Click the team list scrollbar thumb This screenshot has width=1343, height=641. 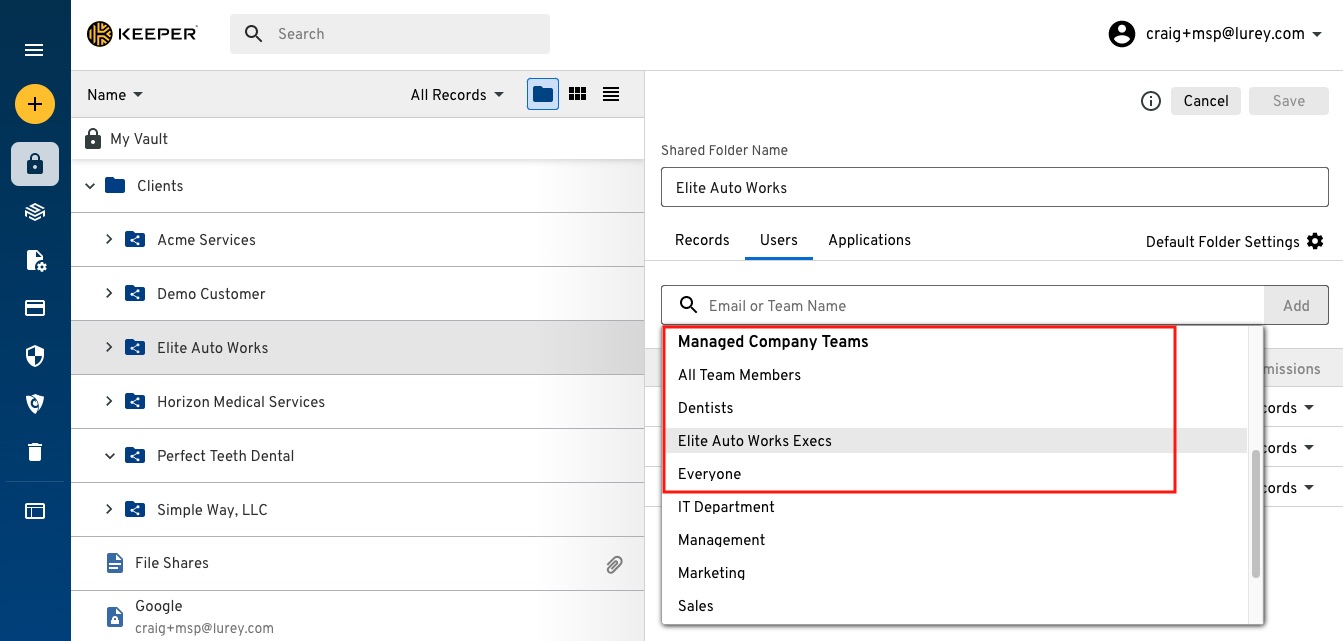(1256, 514)
